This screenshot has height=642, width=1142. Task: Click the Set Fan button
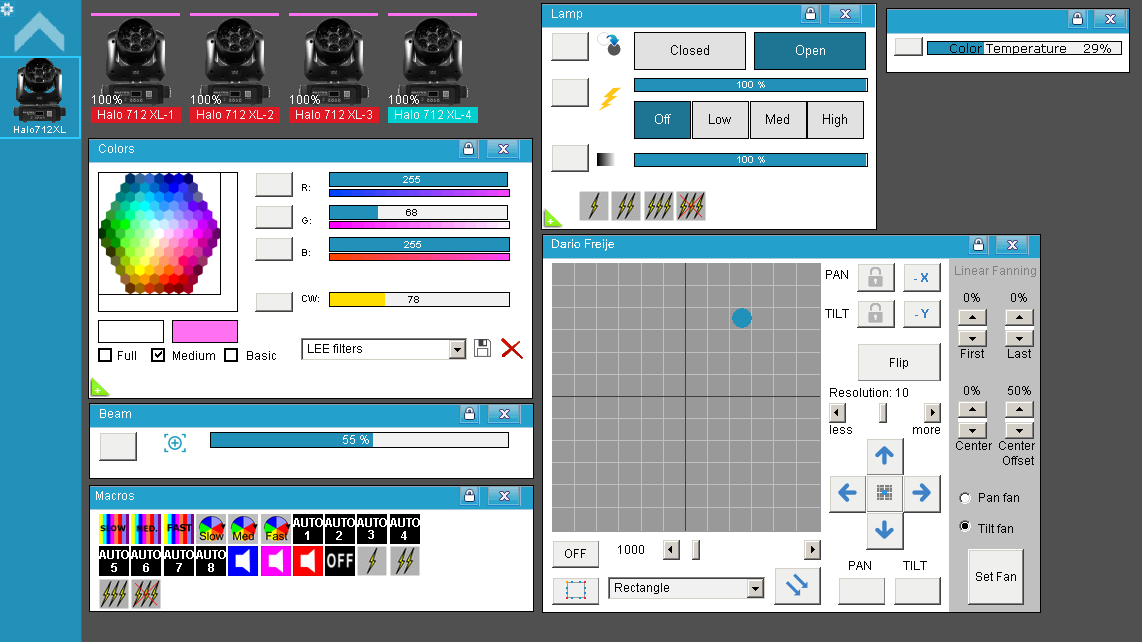(996, 576)
